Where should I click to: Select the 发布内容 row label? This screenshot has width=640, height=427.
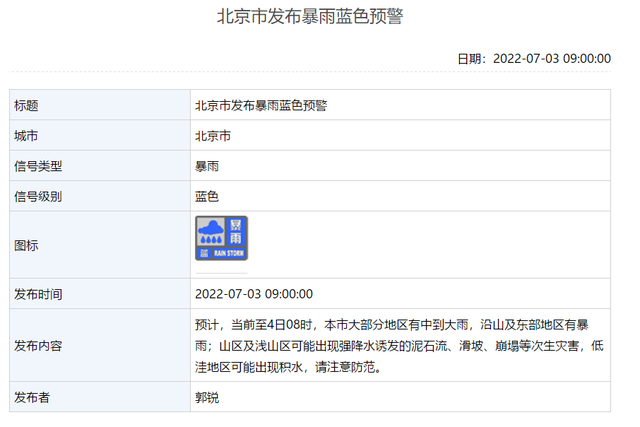coord(38,346)
